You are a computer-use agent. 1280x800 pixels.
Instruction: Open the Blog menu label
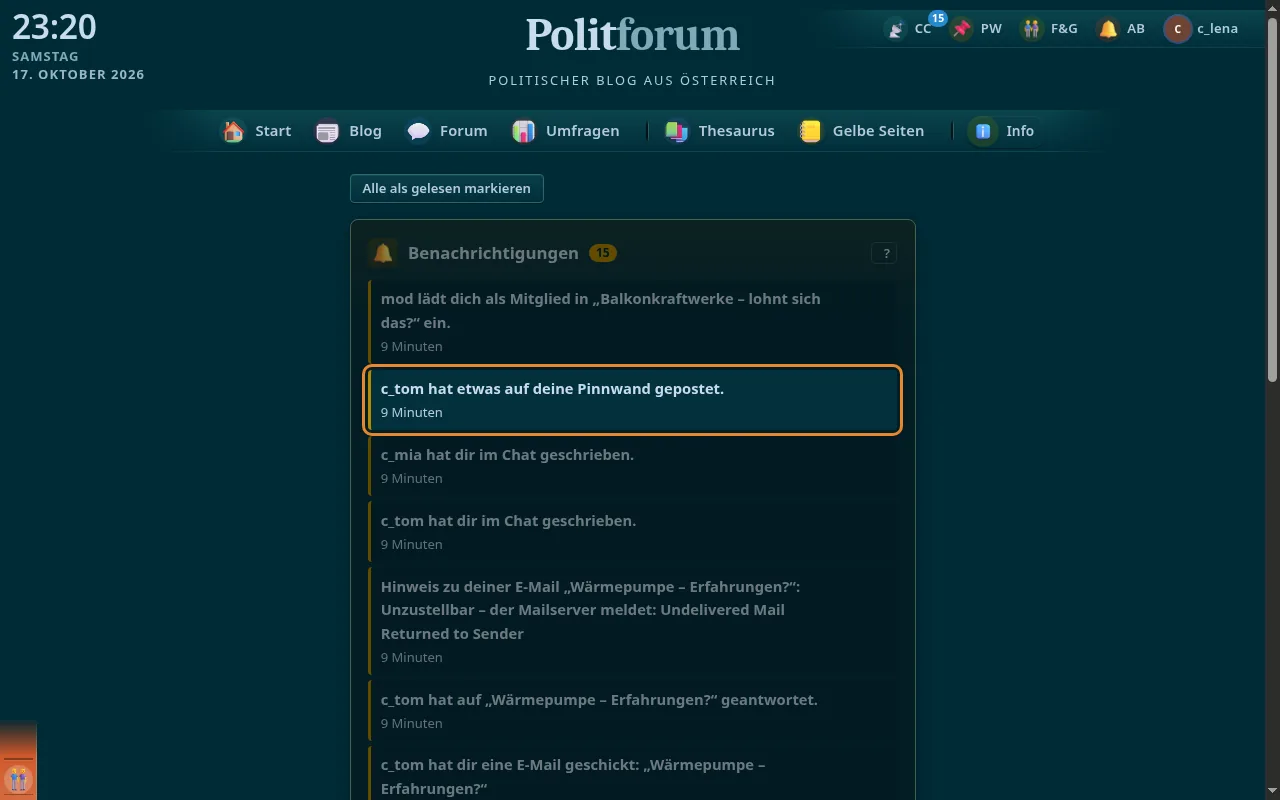tap(365, 131)
